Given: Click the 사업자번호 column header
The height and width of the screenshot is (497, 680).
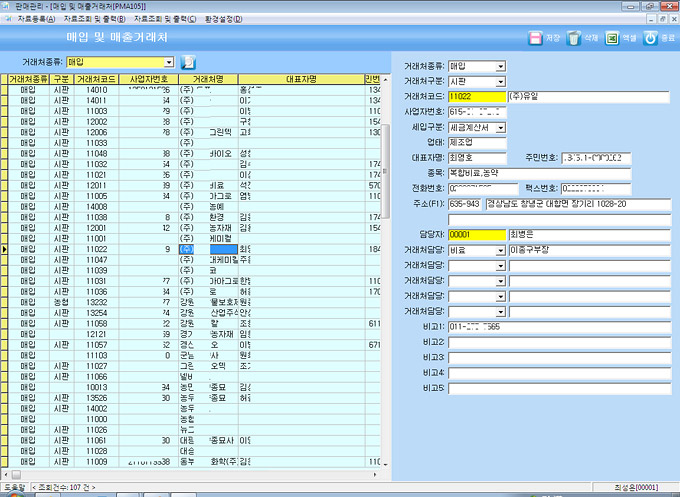Looking at the screenshot, I should tap(148, 79).
